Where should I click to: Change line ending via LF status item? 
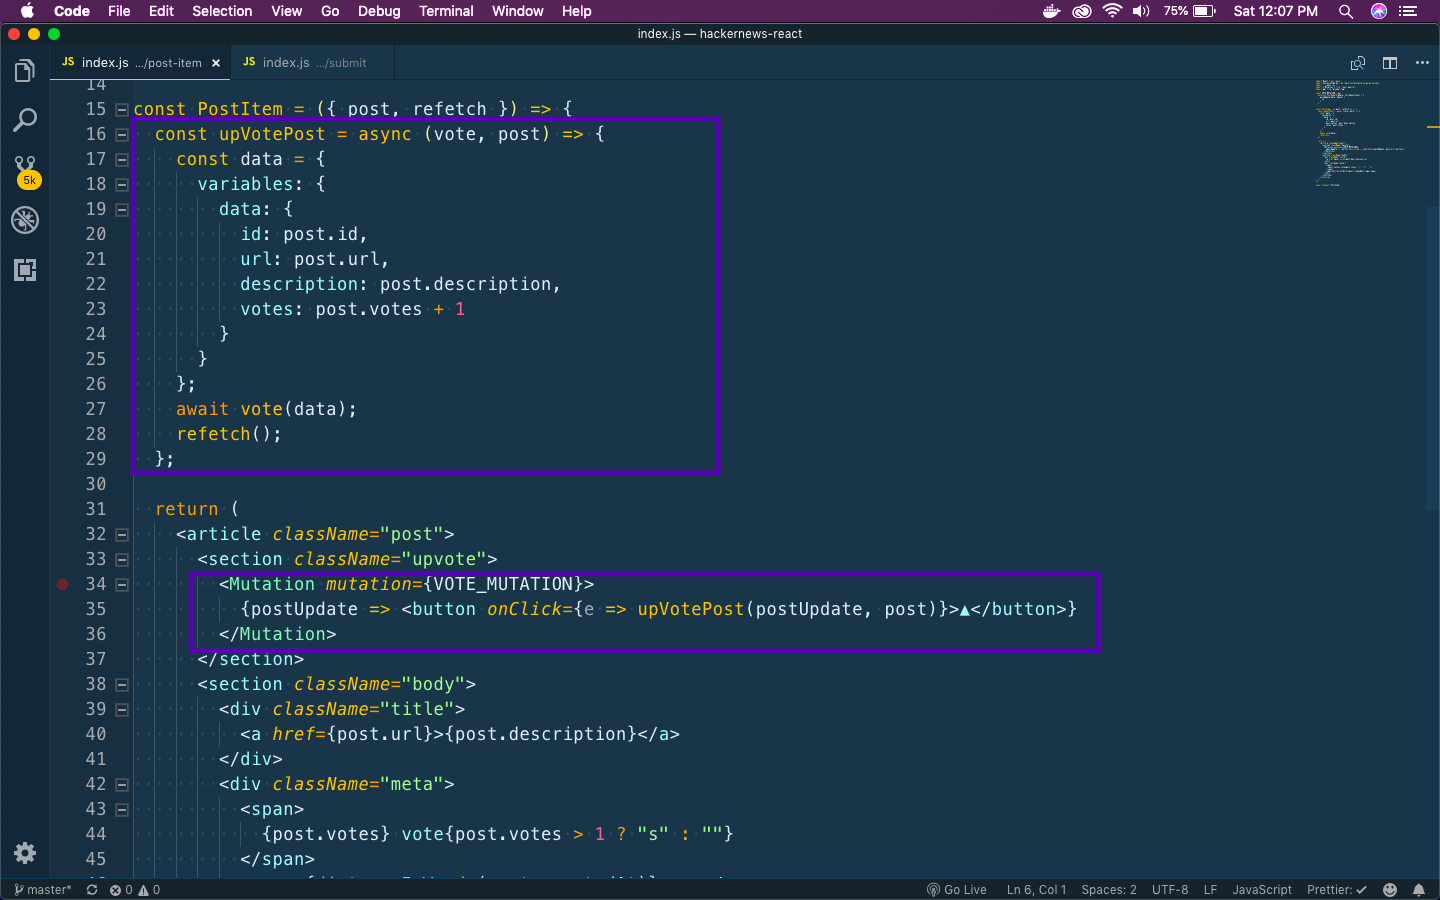[x=1210, y=890]
